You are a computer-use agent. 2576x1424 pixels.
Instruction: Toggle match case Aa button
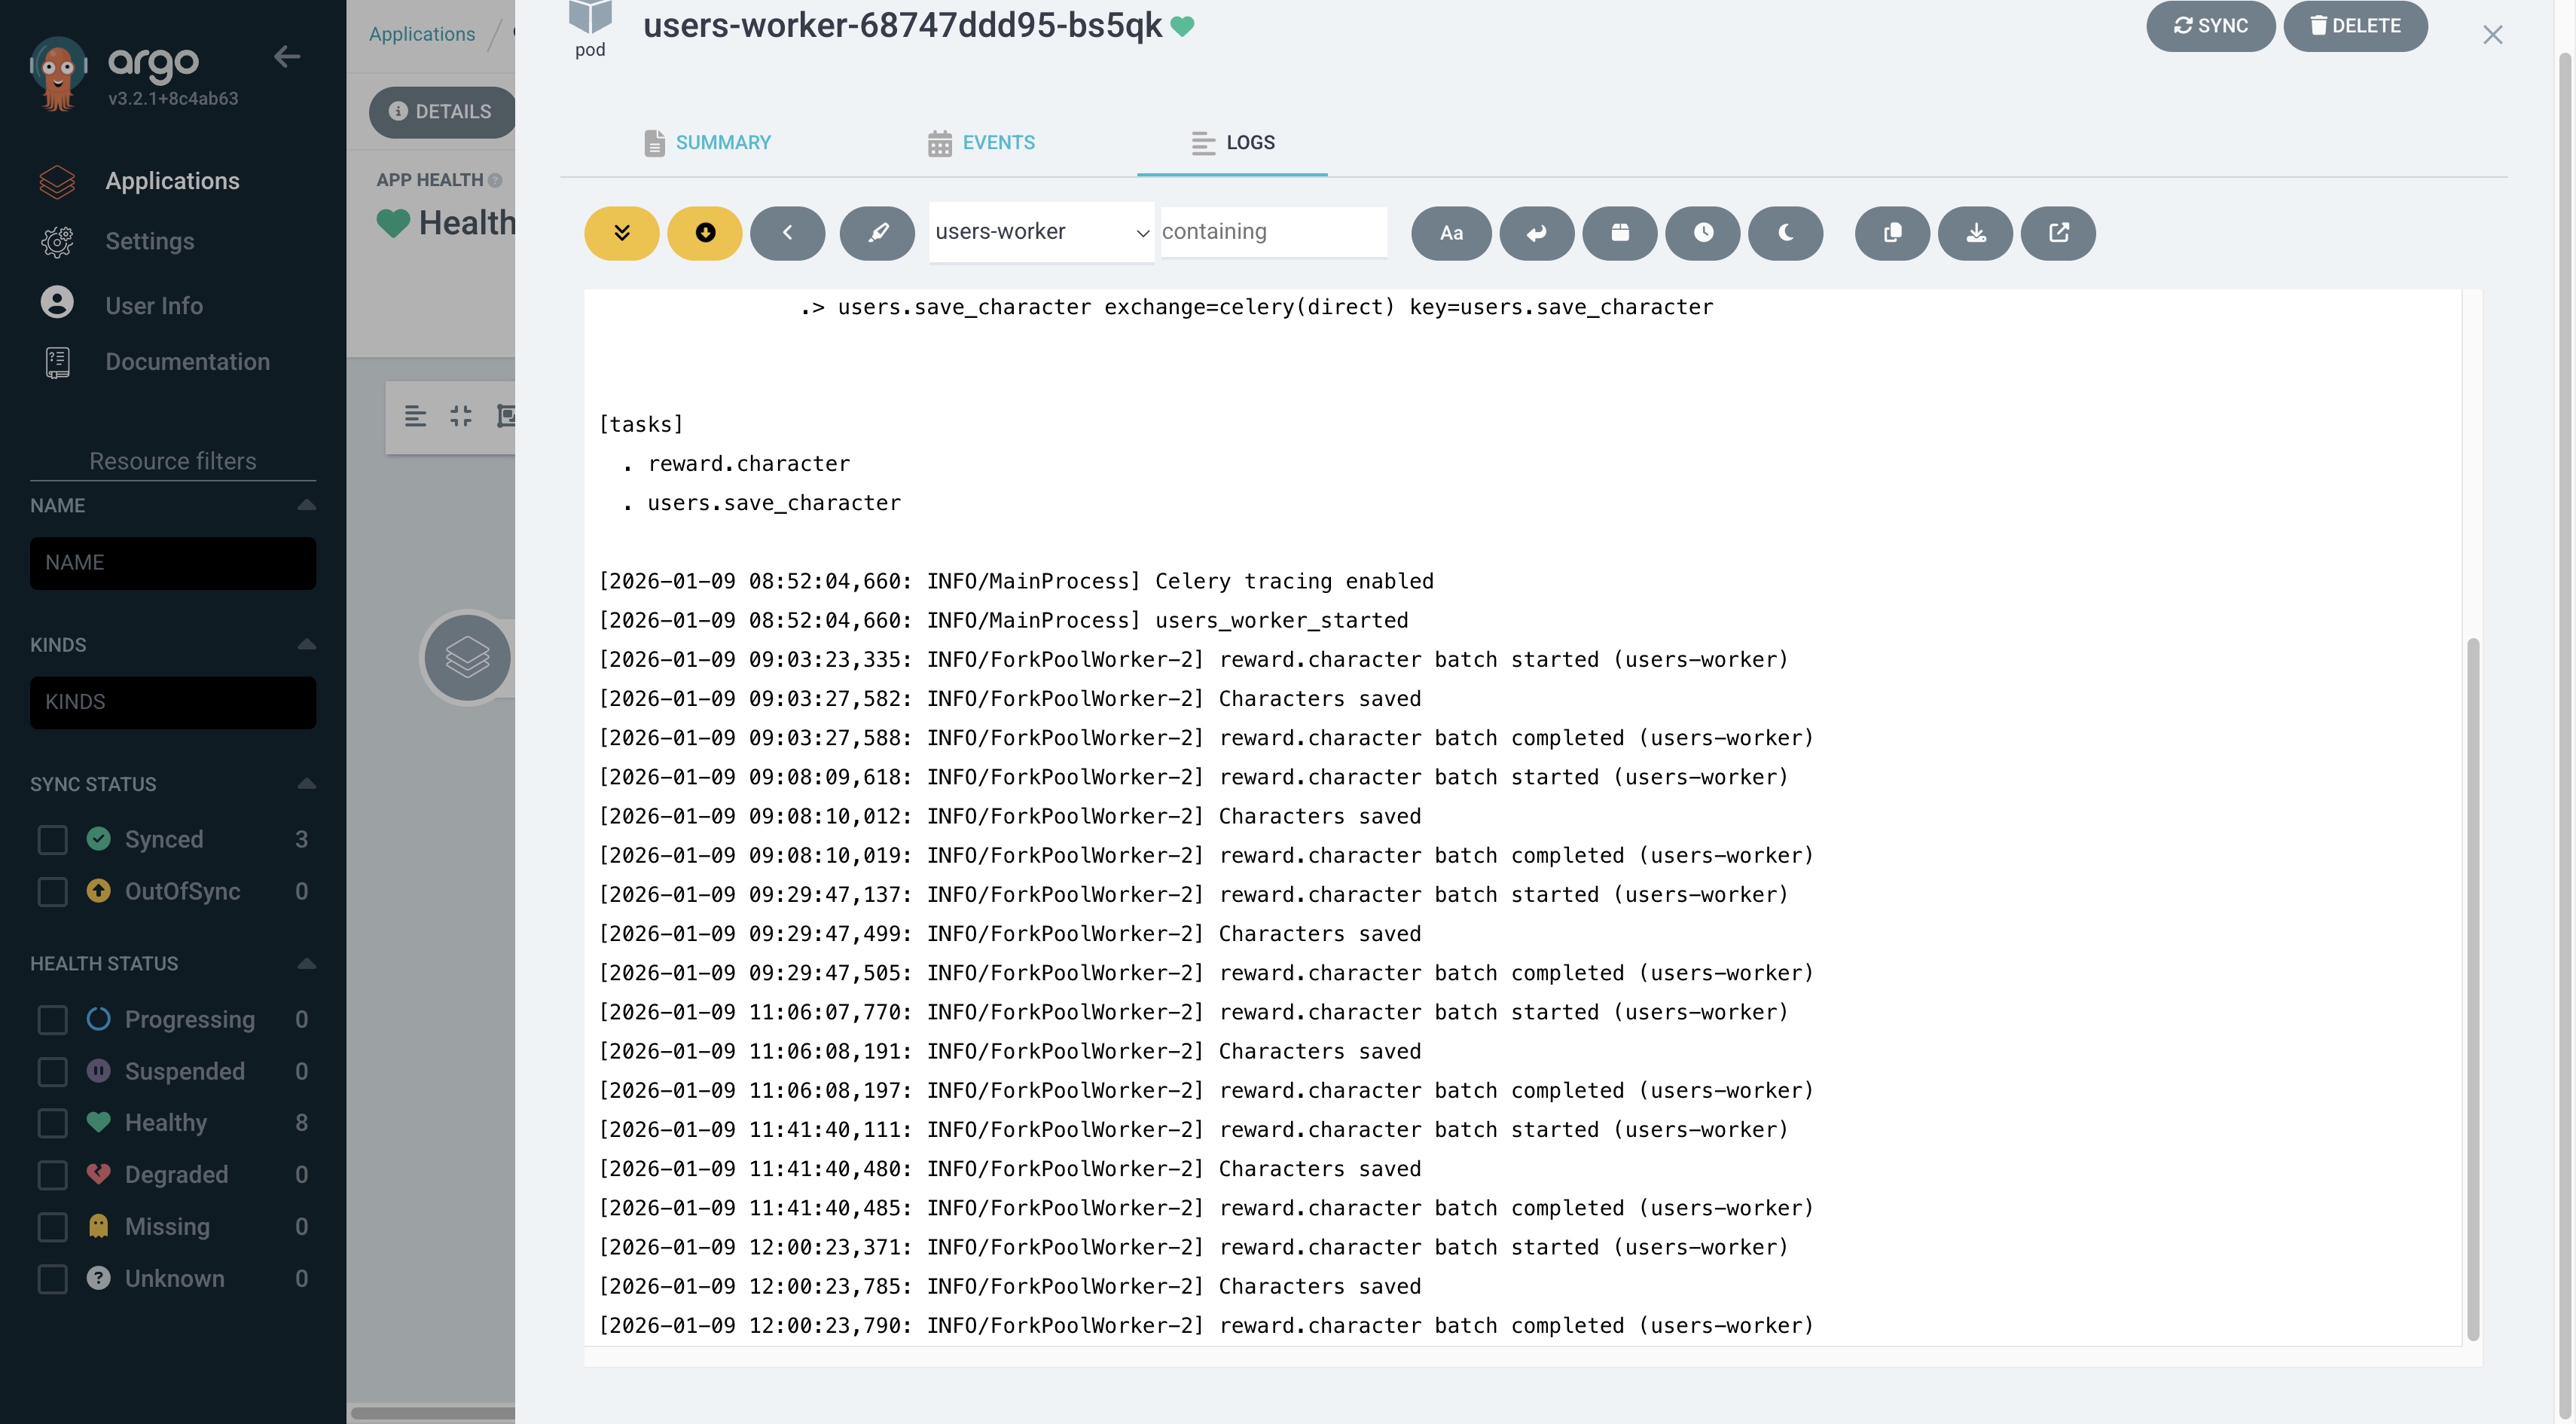(1450, 233)
